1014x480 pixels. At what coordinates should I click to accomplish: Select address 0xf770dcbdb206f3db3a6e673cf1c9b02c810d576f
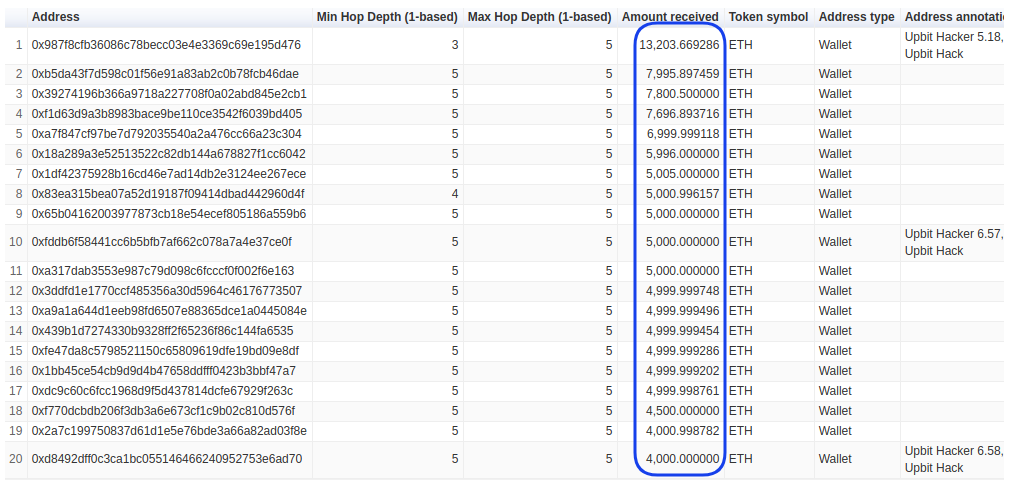(x=163, y=411)
